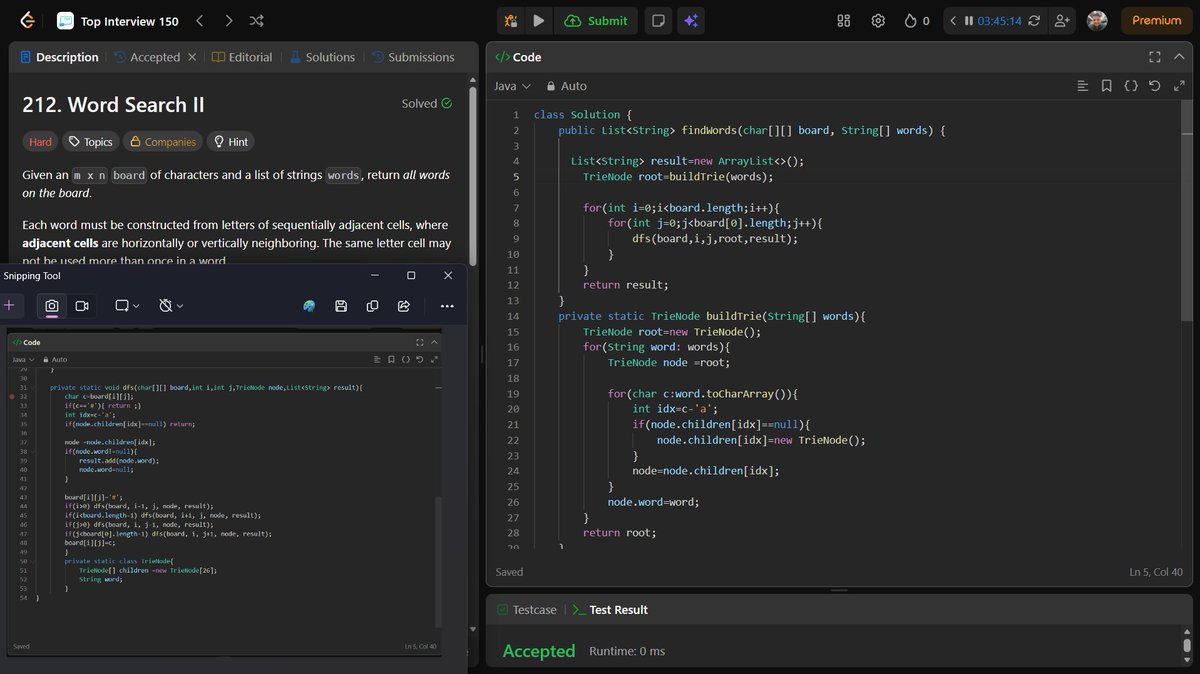Open the Java language dropdown
The width and height of the screenshot is (1200, 674).
512,86
